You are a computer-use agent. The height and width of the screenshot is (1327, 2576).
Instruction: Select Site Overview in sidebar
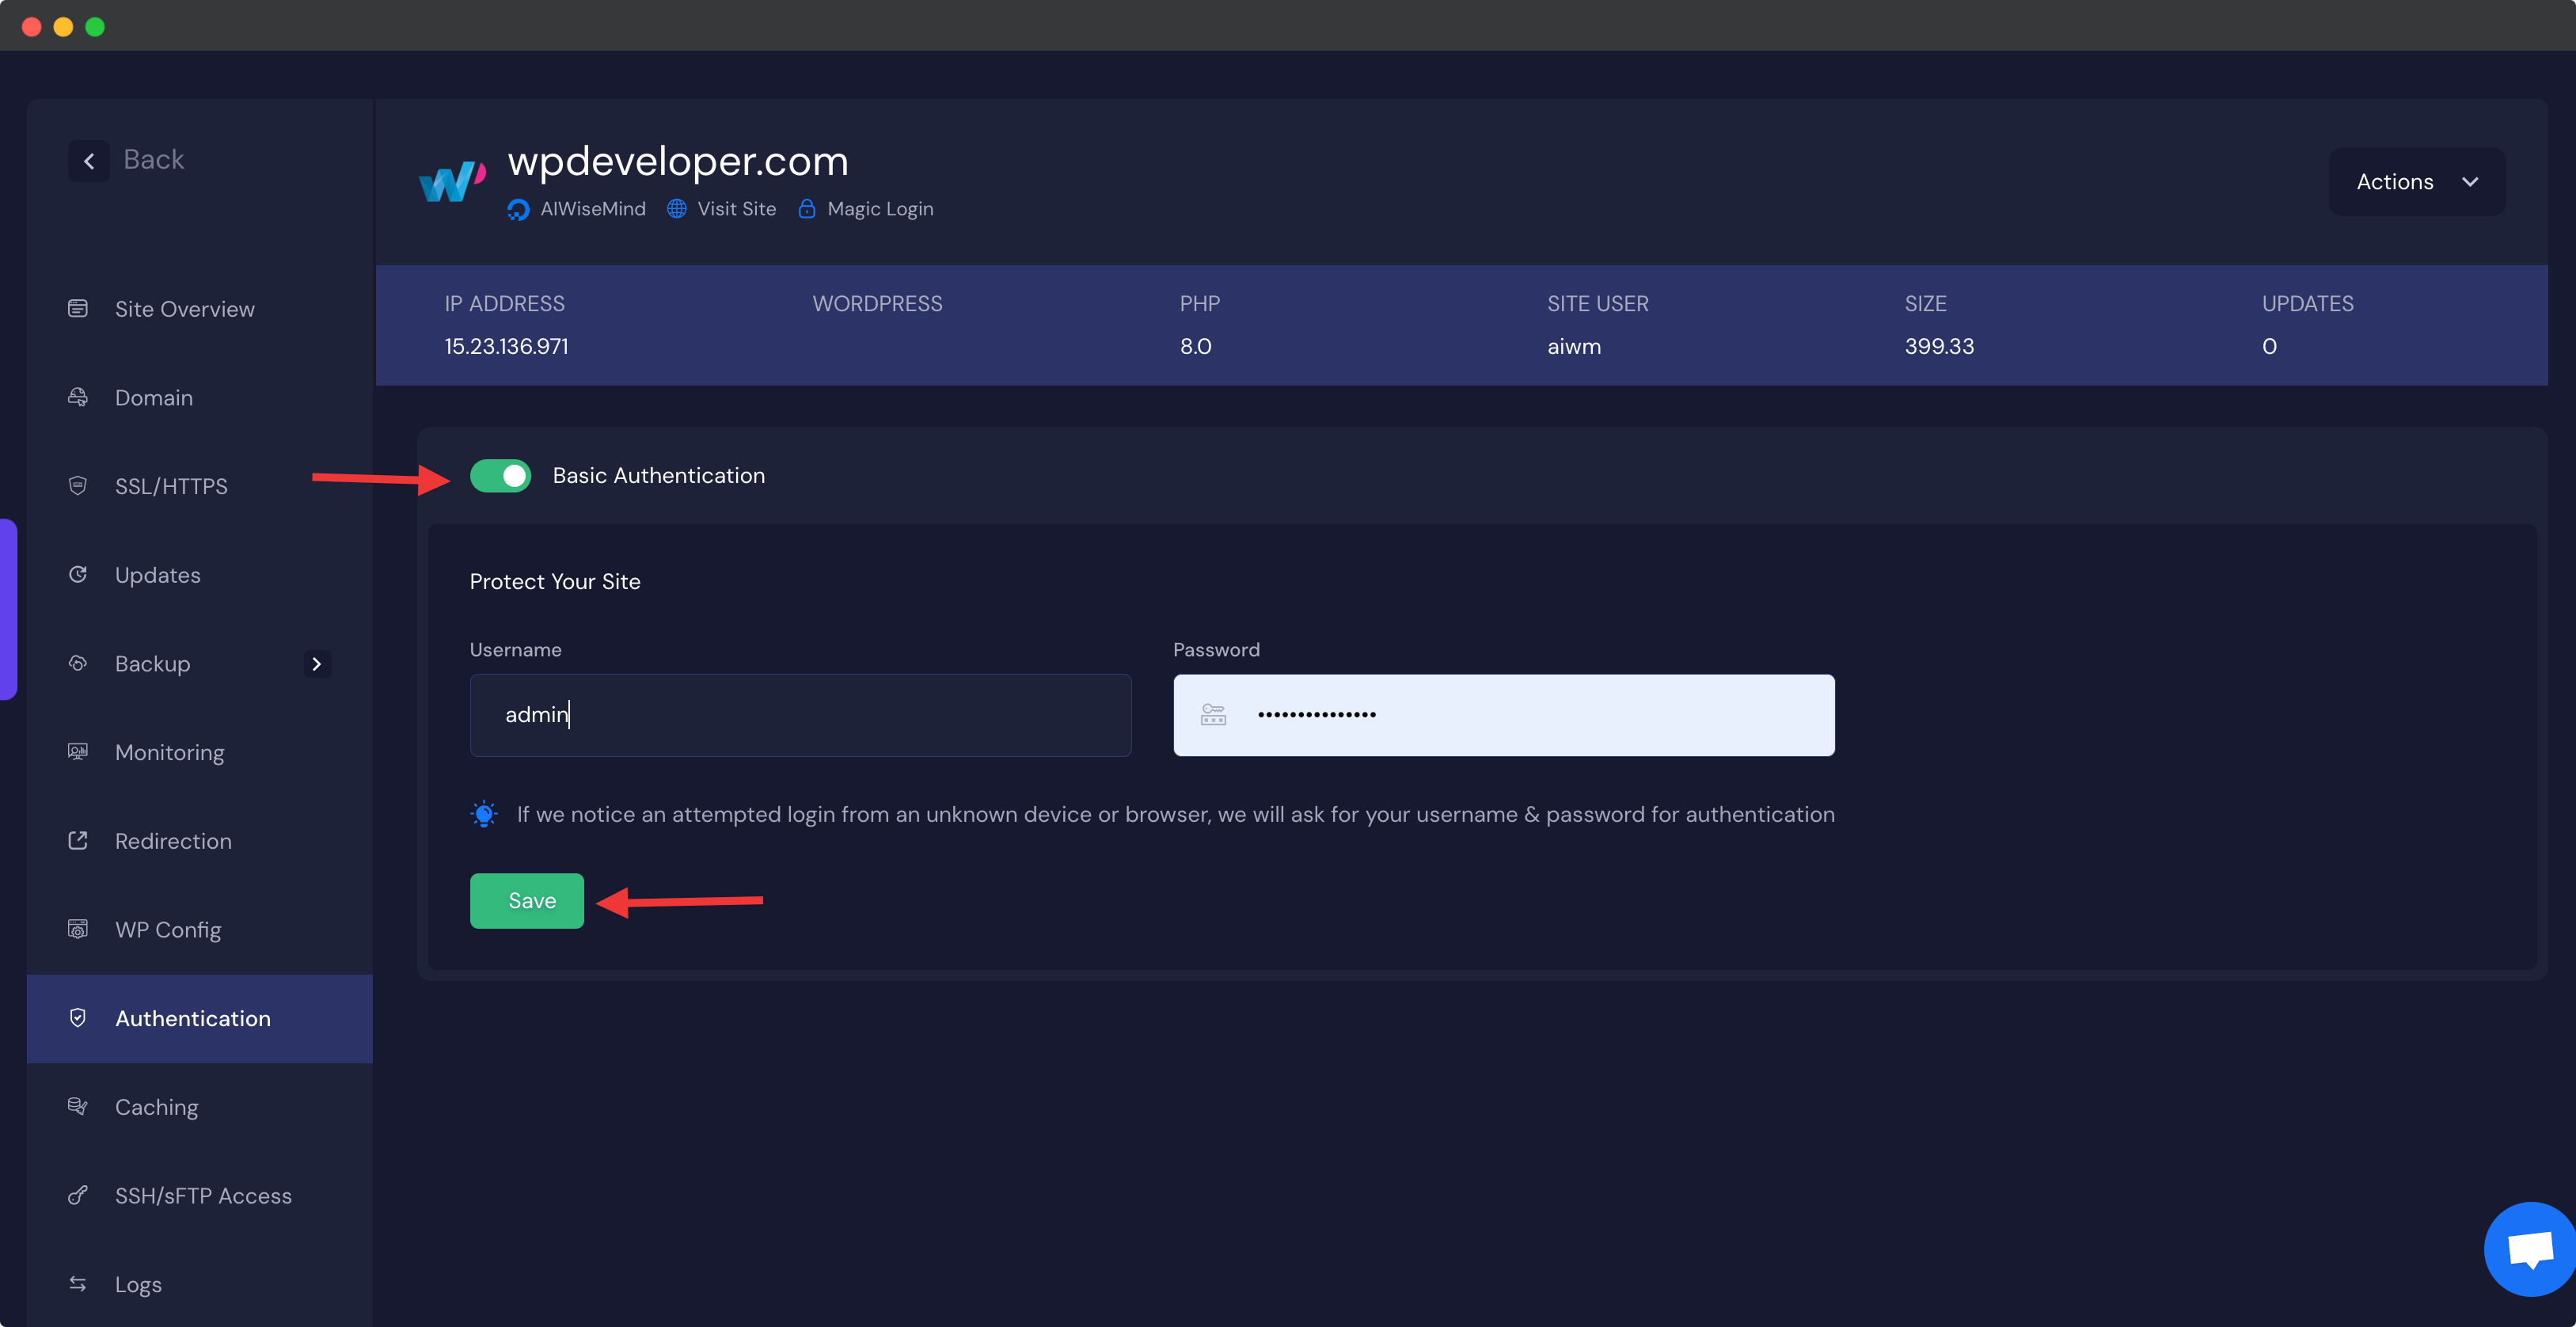click(185, 309)
